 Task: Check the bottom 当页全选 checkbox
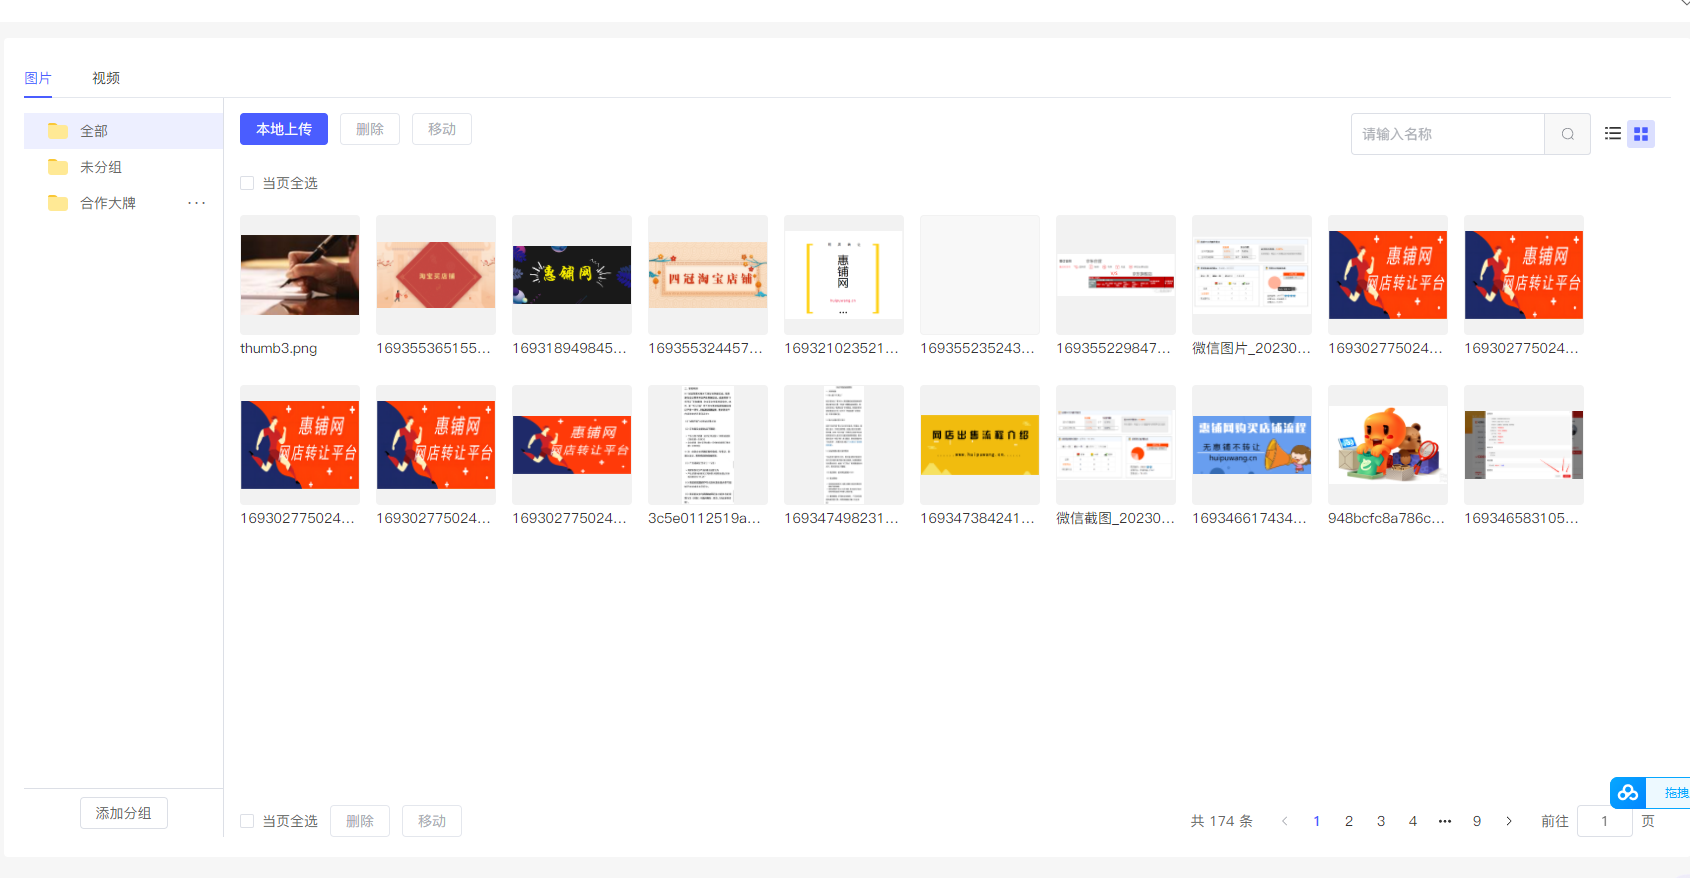247,821
